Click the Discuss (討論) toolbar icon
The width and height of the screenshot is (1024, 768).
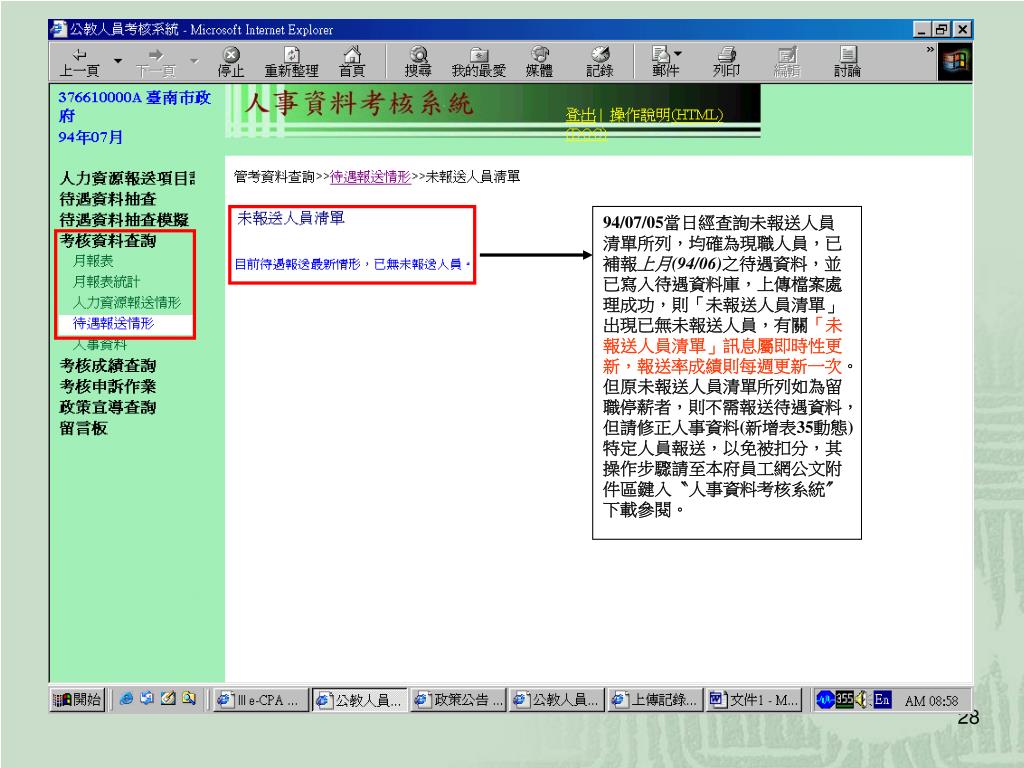[x=847, y=62]
